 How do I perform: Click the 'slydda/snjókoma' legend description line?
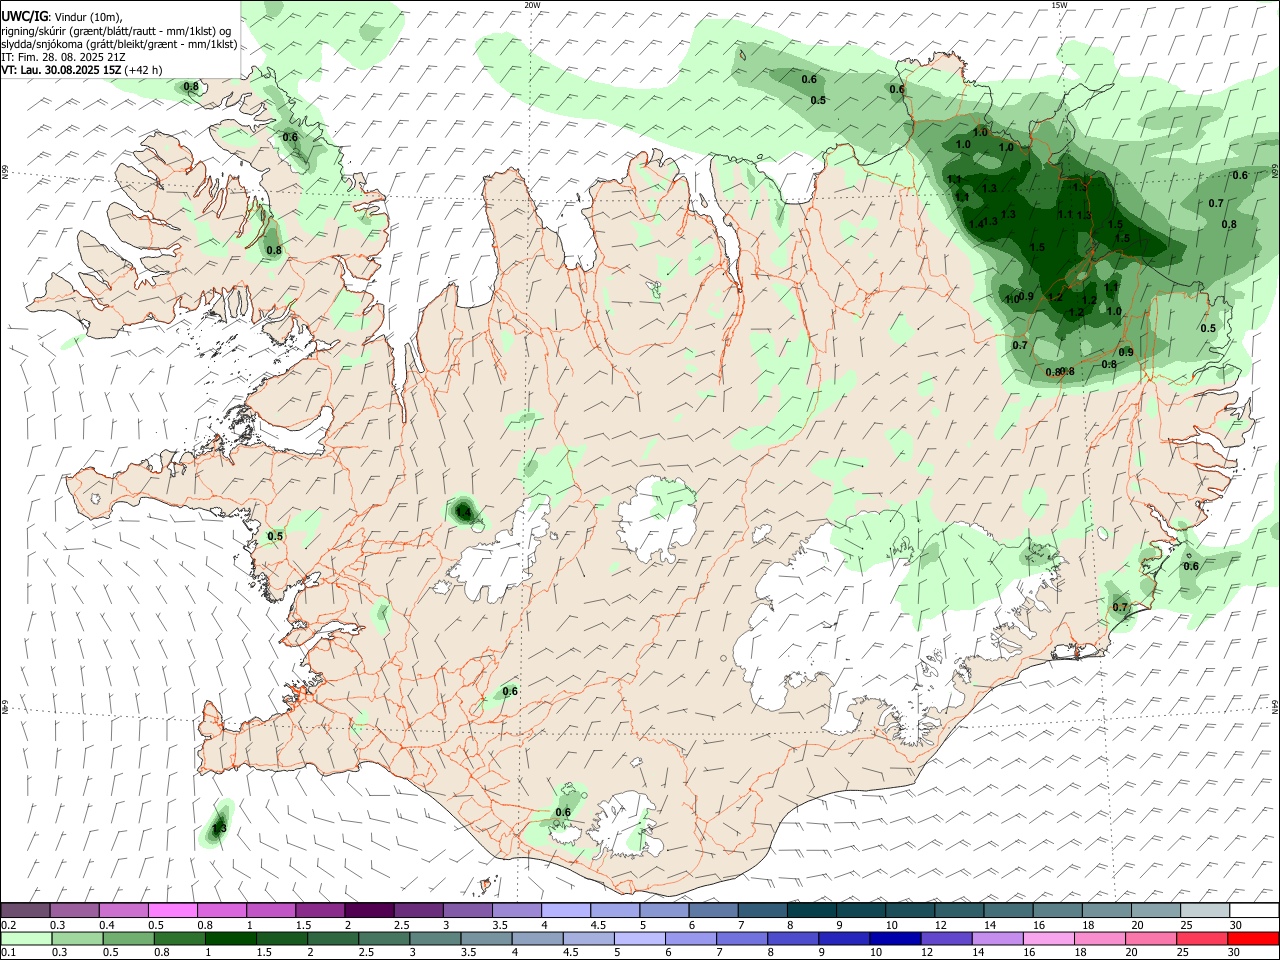tap(119, 44)
